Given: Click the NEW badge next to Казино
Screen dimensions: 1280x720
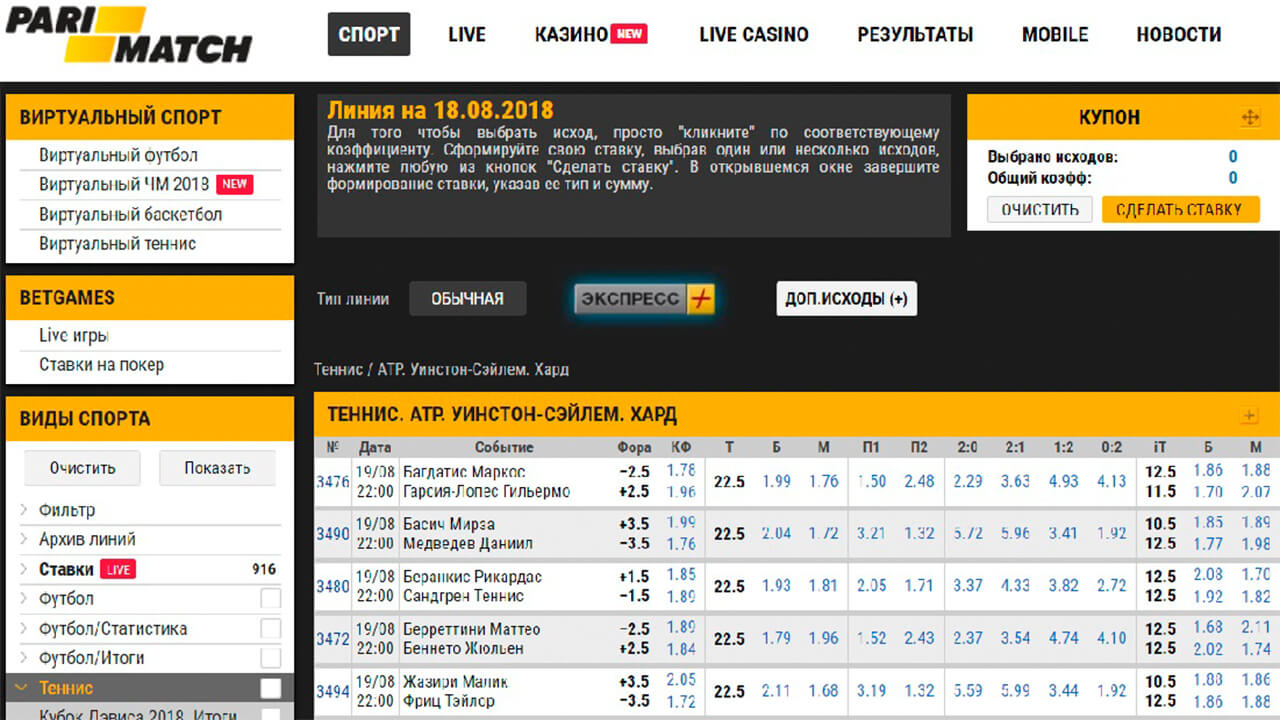Looking at the screenshot, I should [x=630, y=34].
